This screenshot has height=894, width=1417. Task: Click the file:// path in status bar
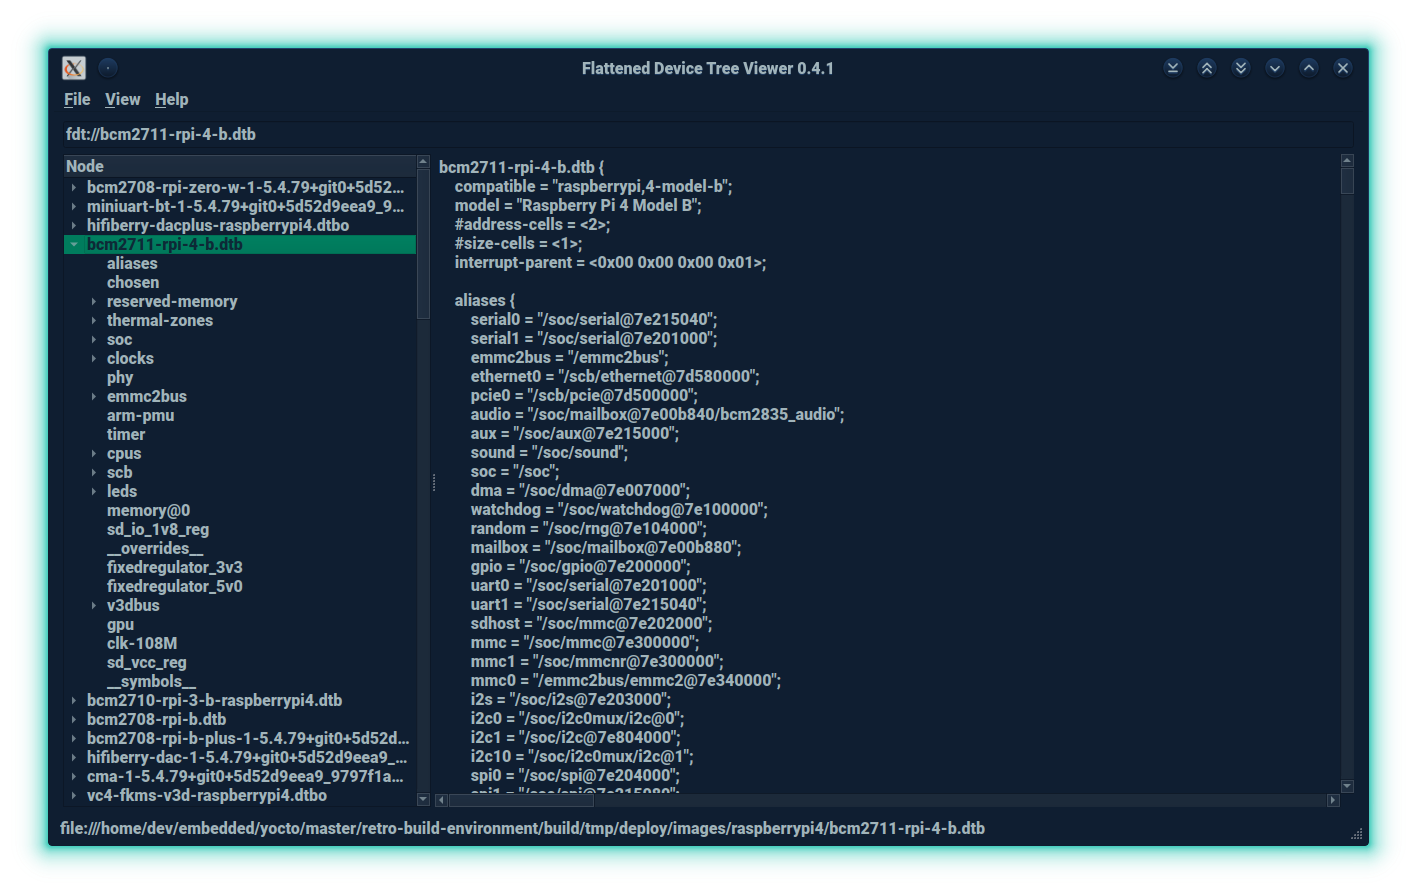[522, 828]
